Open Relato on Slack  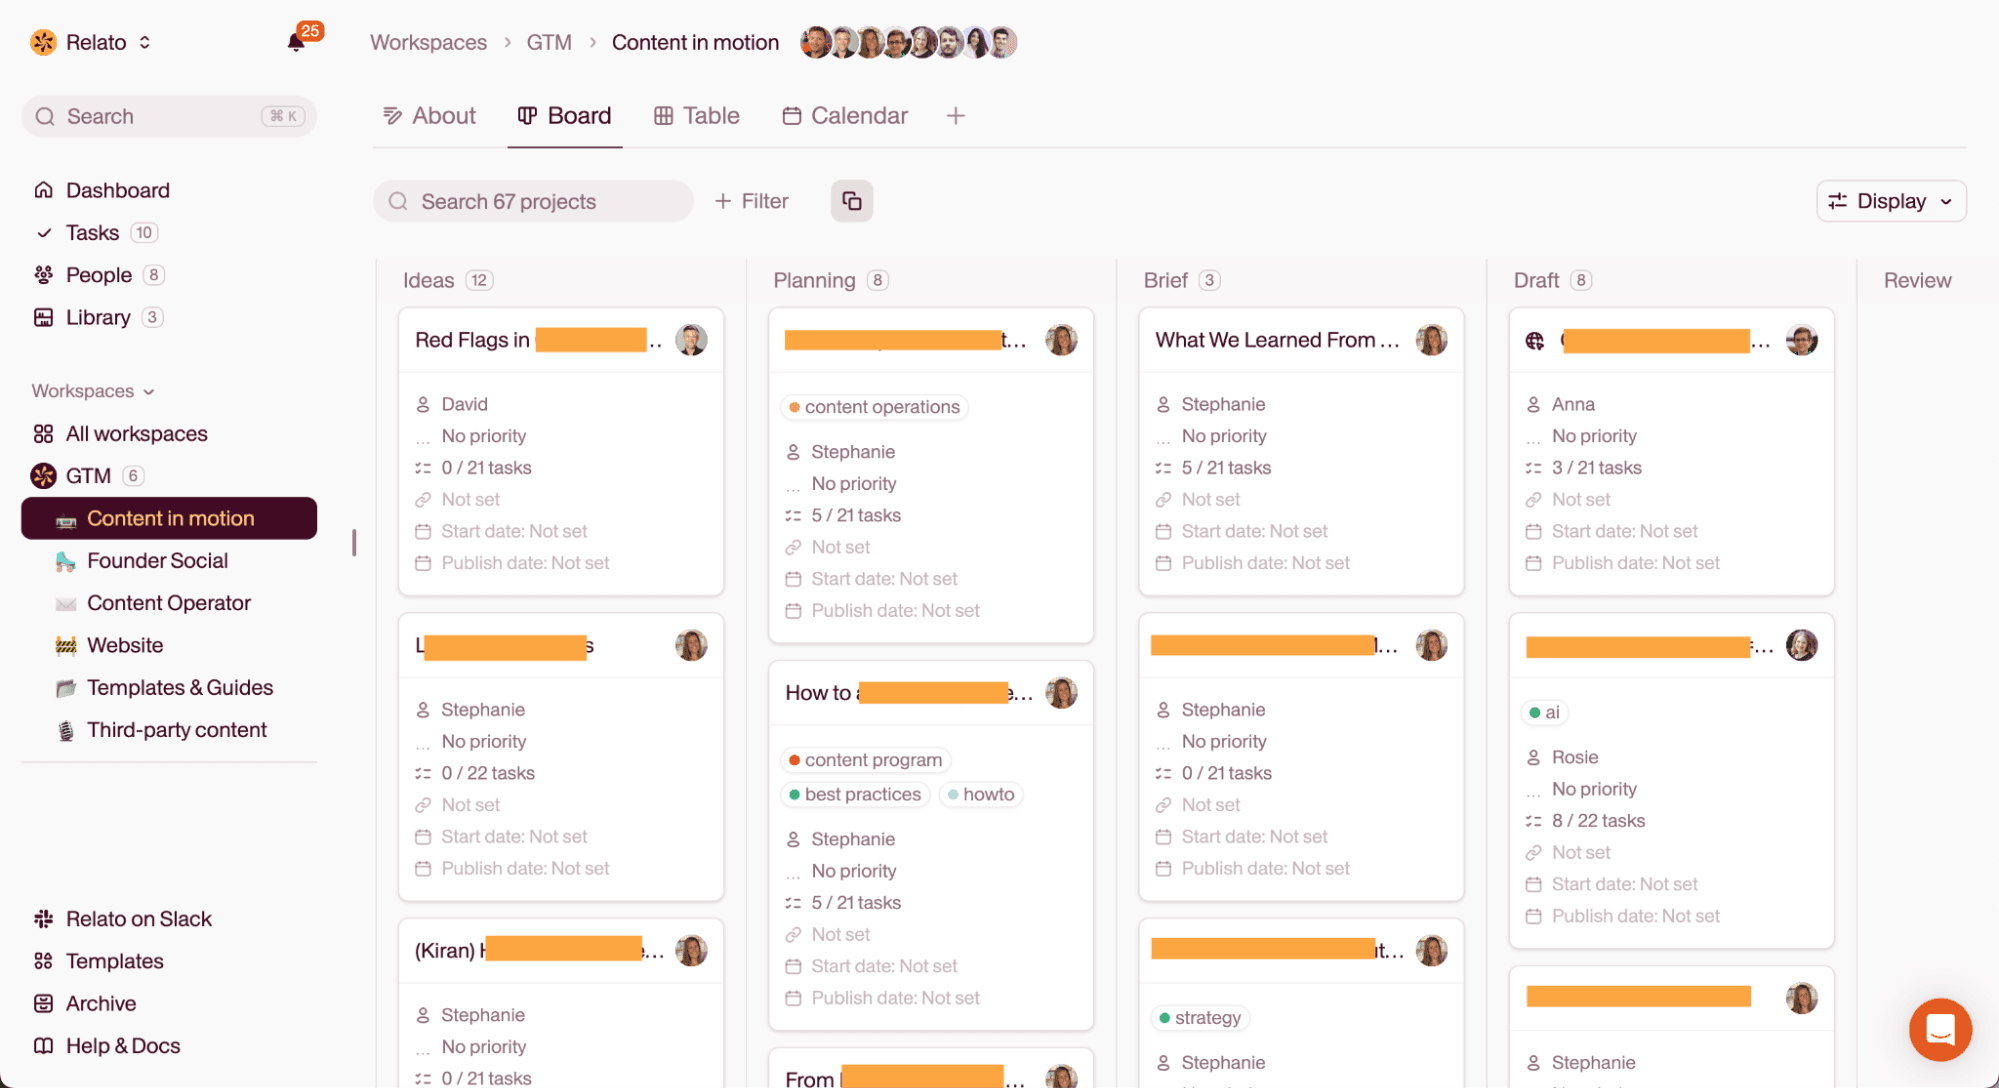point(138,919)
